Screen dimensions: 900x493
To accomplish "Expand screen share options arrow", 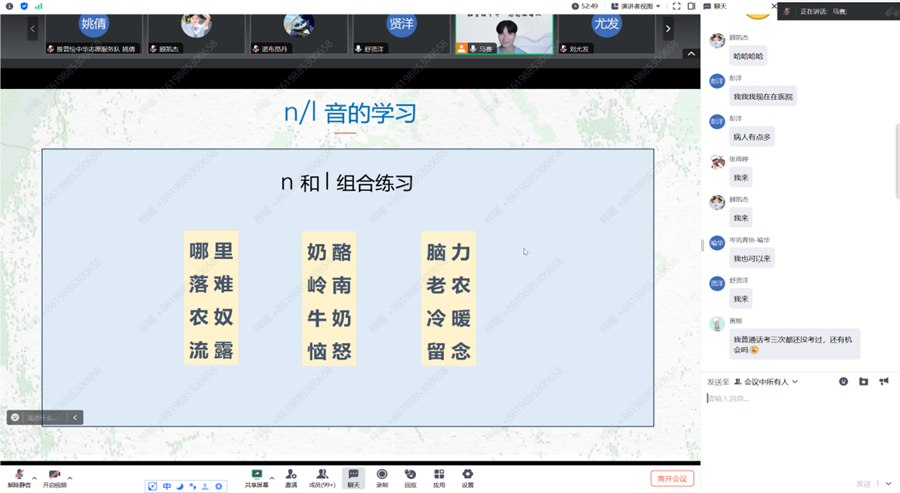I will pos(272,478).
